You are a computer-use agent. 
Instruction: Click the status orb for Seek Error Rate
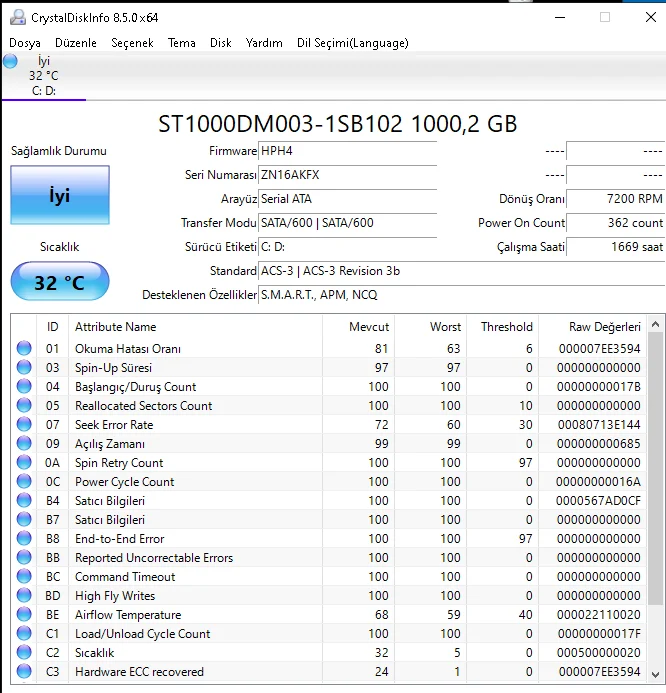pos(24,425)
